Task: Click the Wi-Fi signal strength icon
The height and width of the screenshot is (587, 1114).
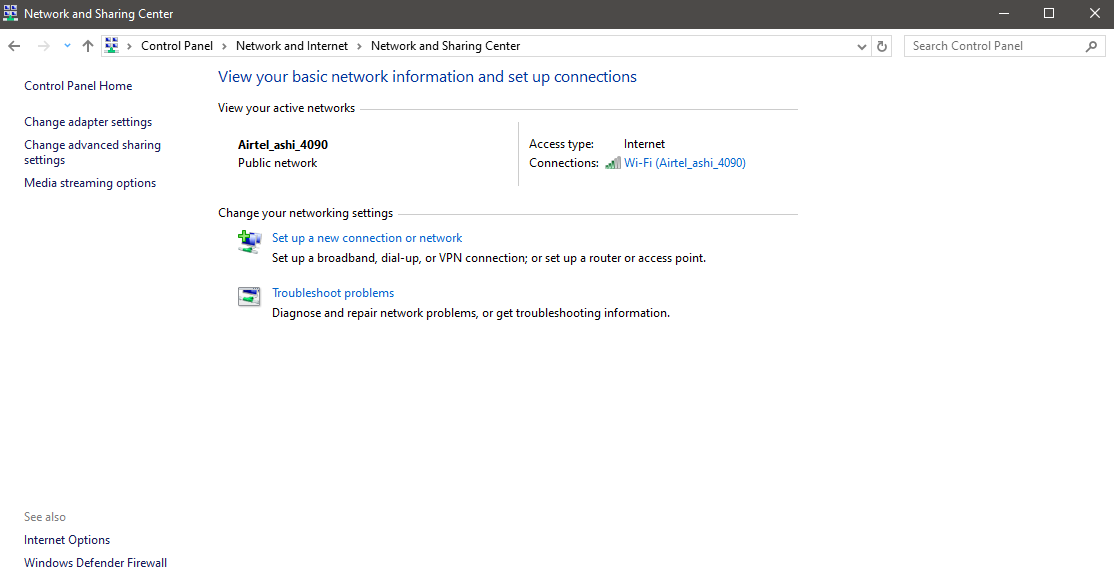Action: (612, 163)
